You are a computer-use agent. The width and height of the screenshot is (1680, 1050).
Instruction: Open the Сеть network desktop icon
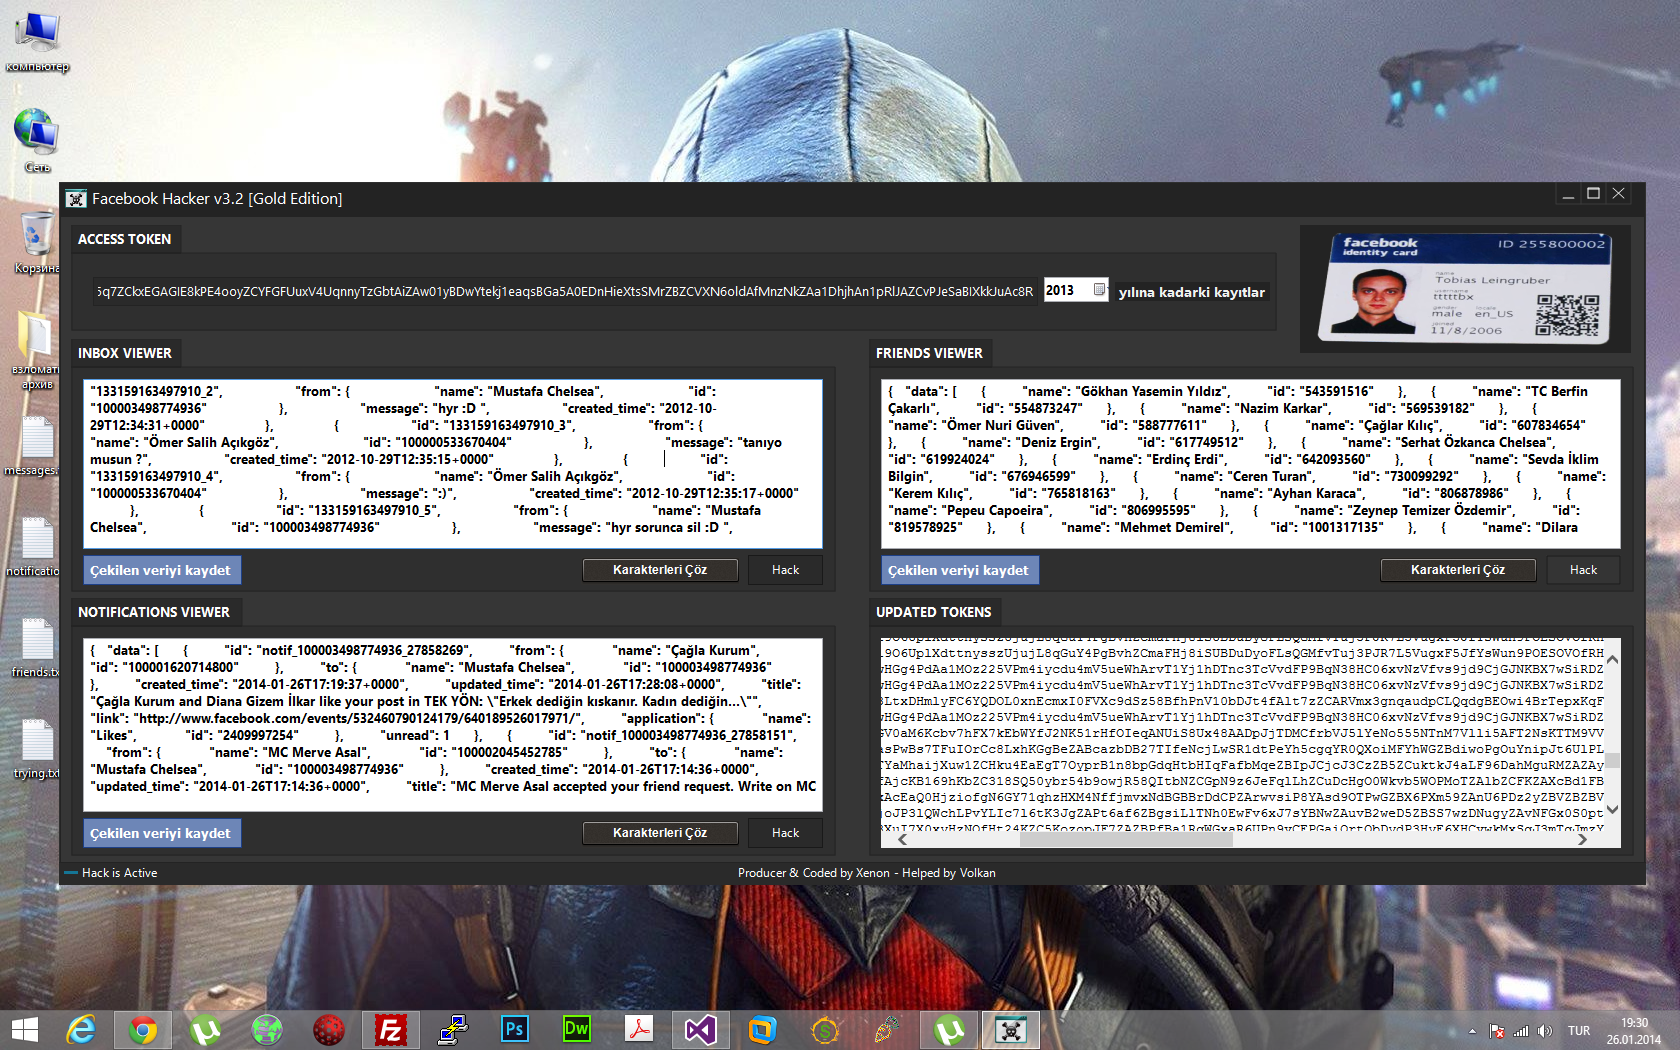point(37,140)
